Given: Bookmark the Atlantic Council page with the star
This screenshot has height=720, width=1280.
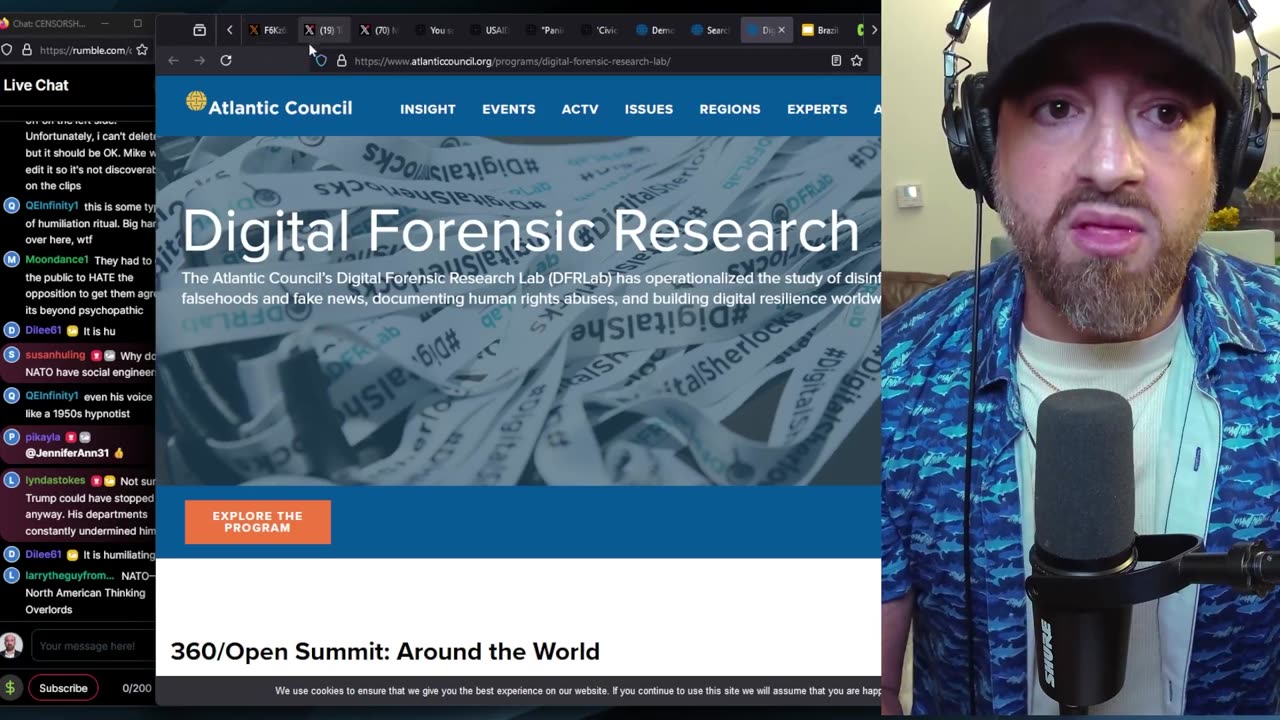Looking at the screenshot, I should tap(857, 61).
